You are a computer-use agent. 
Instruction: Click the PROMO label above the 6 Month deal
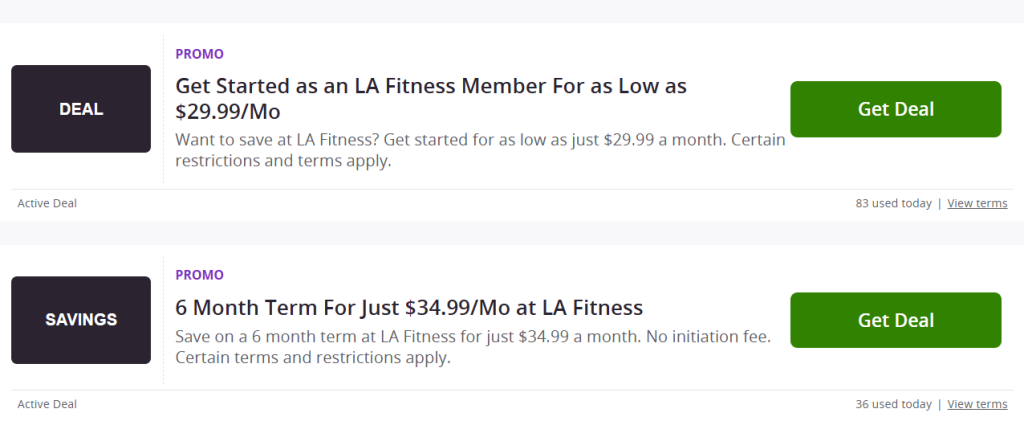point(199,275)
